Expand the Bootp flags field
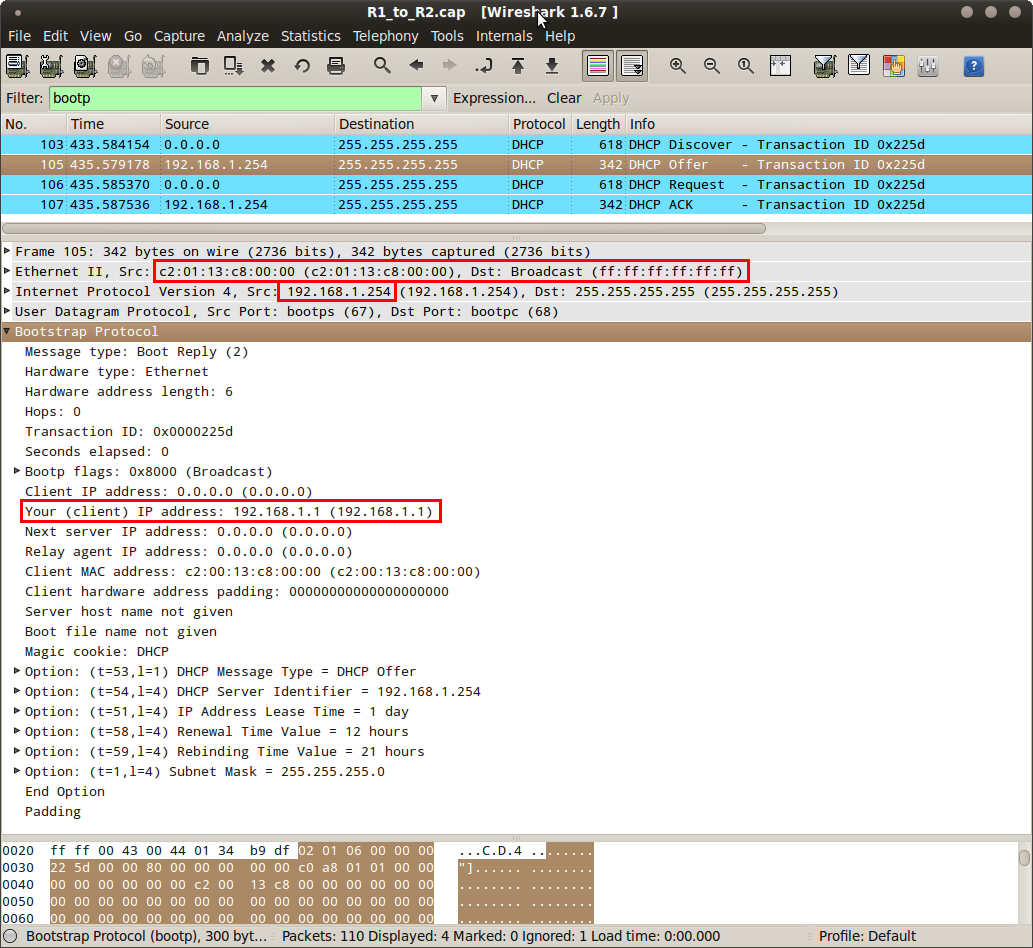 click(x=17, y=471)
